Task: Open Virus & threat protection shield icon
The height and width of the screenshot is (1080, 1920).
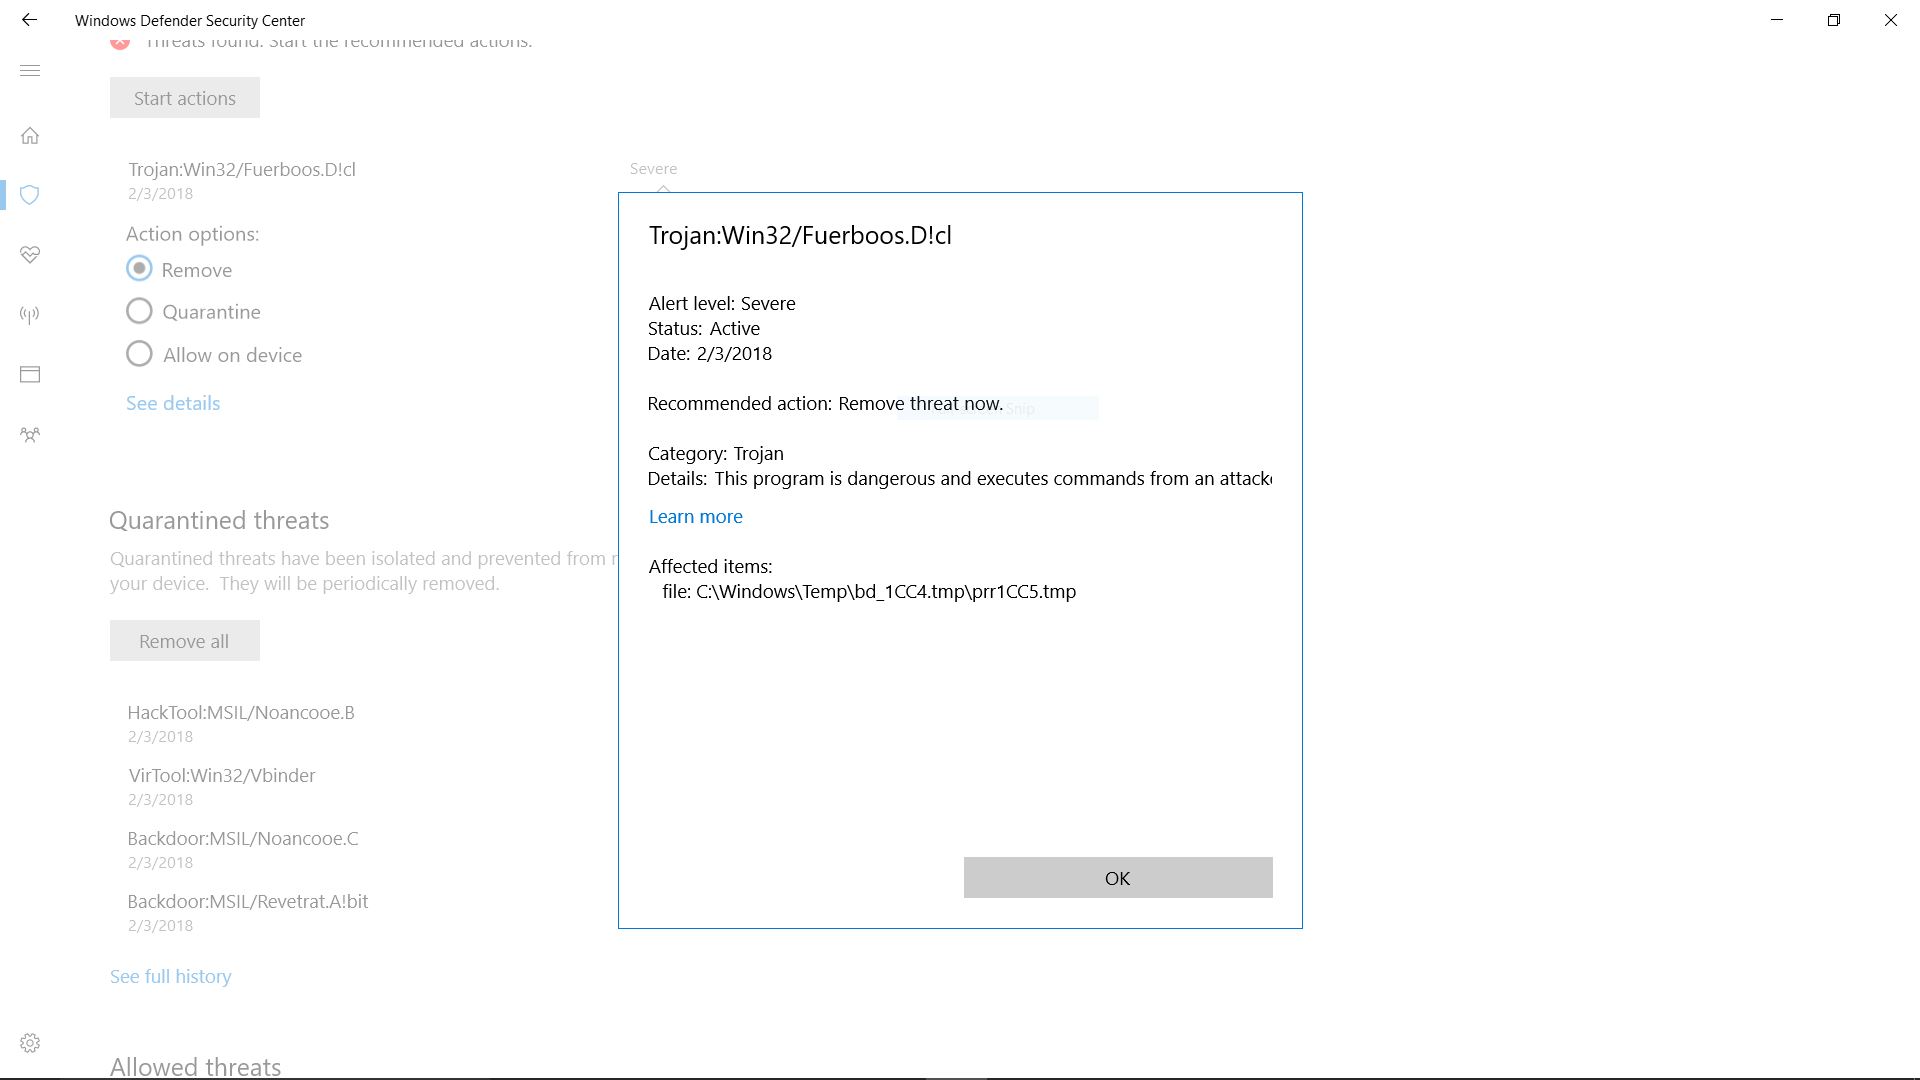Action: click(x=30, y=195)
